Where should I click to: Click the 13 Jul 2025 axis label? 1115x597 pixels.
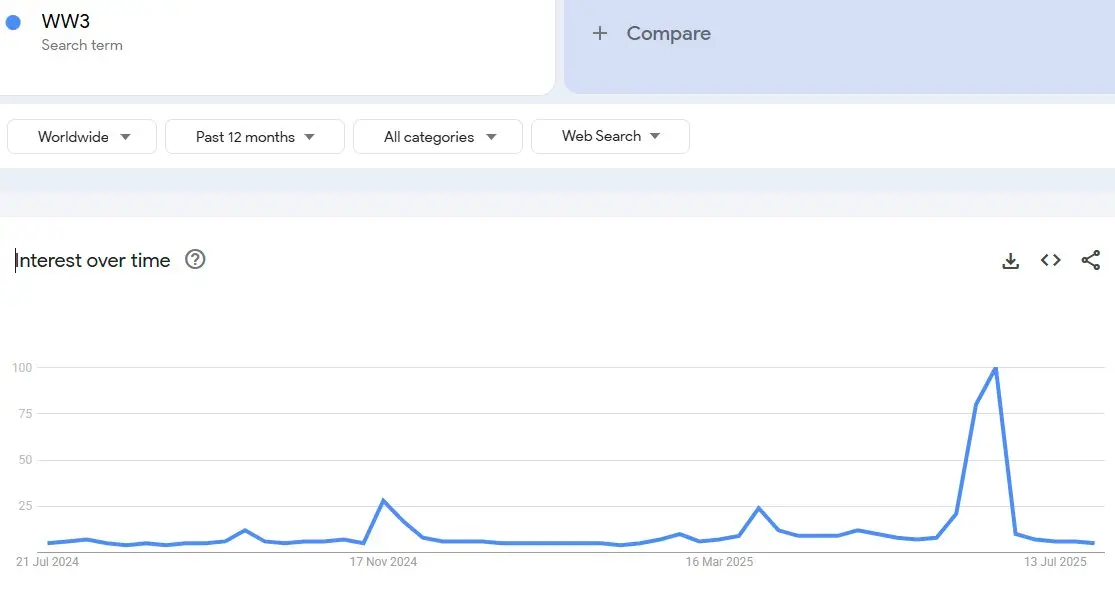coord(1055,562)
